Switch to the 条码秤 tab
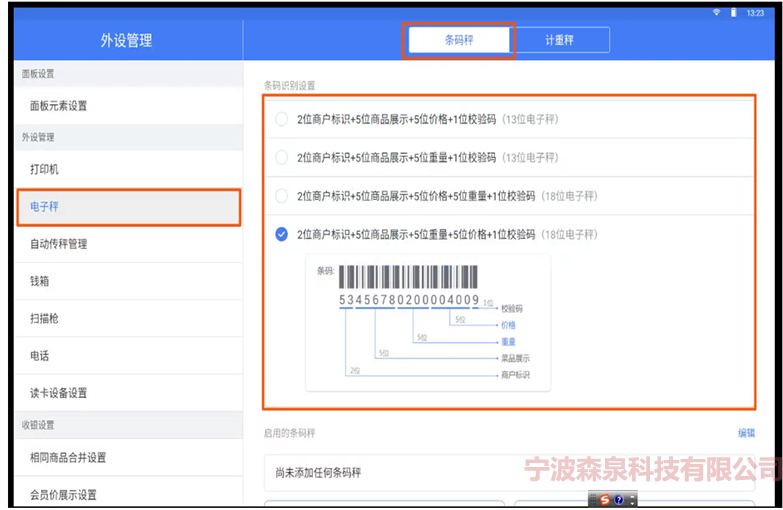 coord(459,40)
